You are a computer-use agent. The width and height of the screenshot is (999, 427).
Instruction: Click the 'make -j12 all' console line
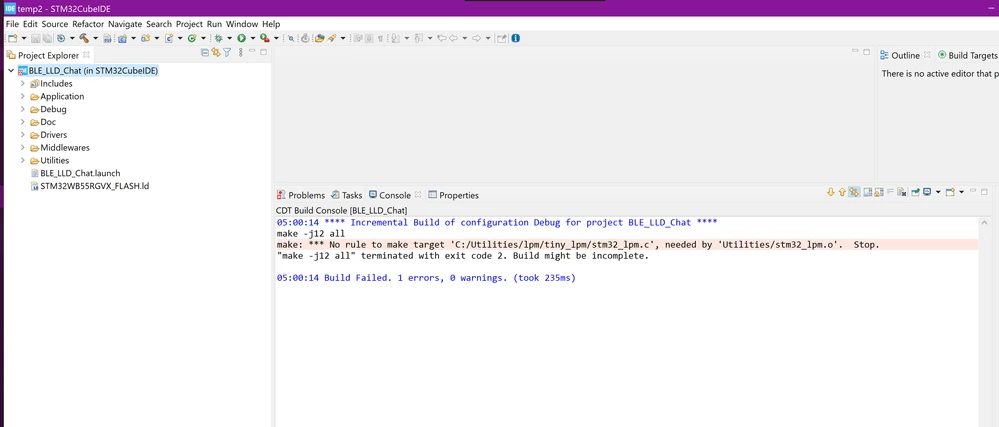[x=310, y=233]
